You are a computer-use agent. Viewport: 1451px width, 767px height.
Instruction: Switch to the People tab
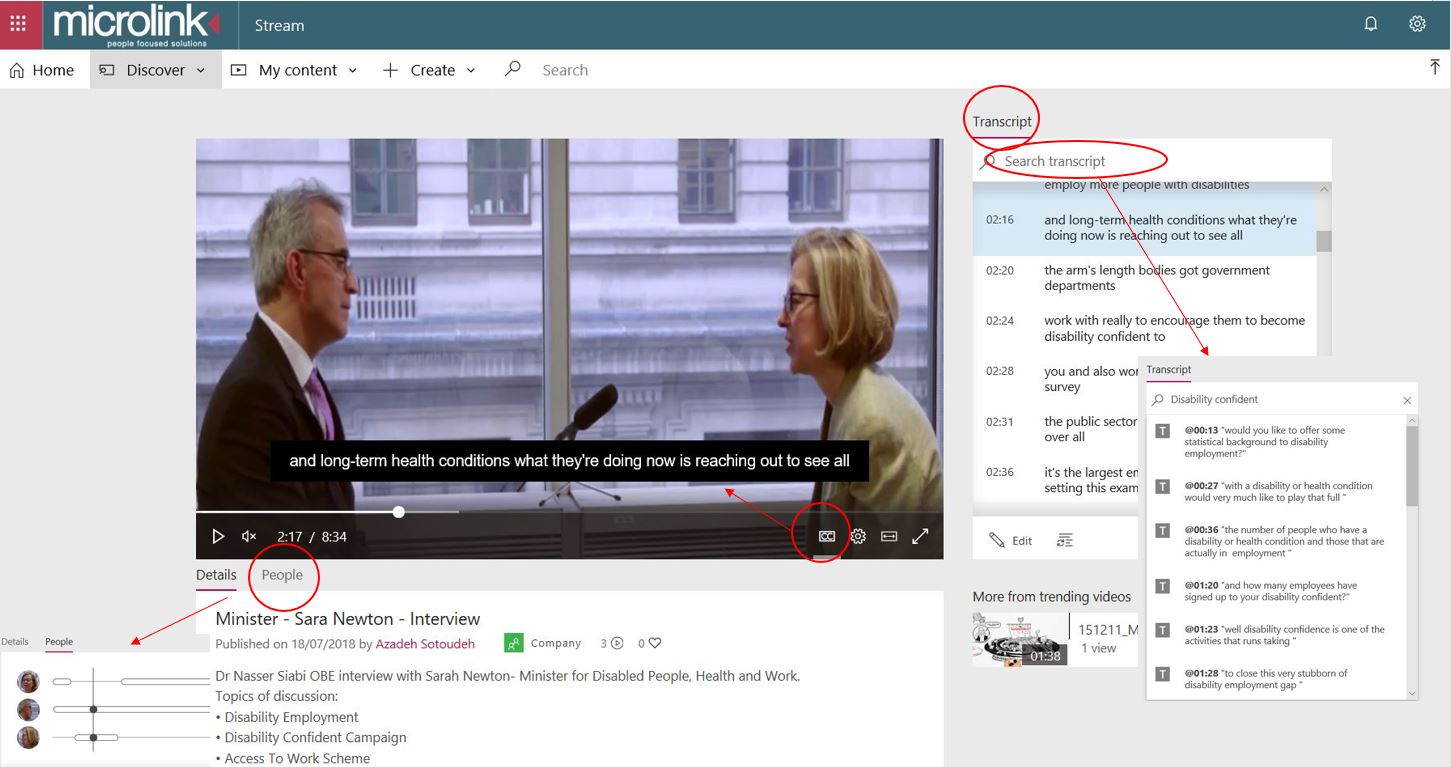pyautogui.click(x=282, y=575)
